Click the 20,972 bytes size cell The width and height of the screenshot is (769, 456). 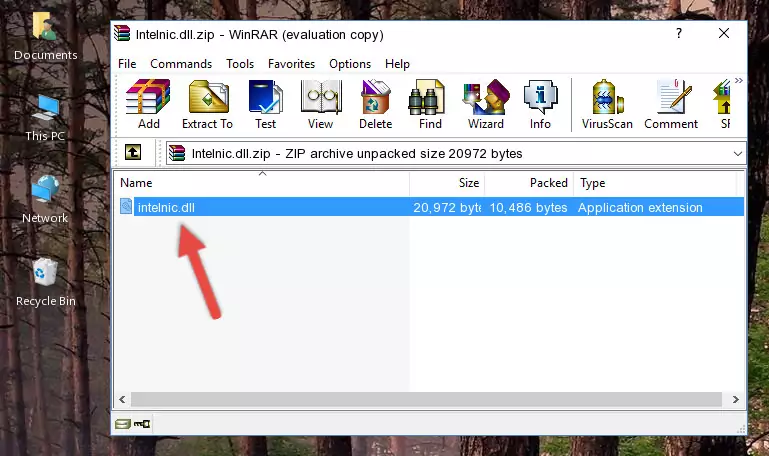tap(447, 207)
